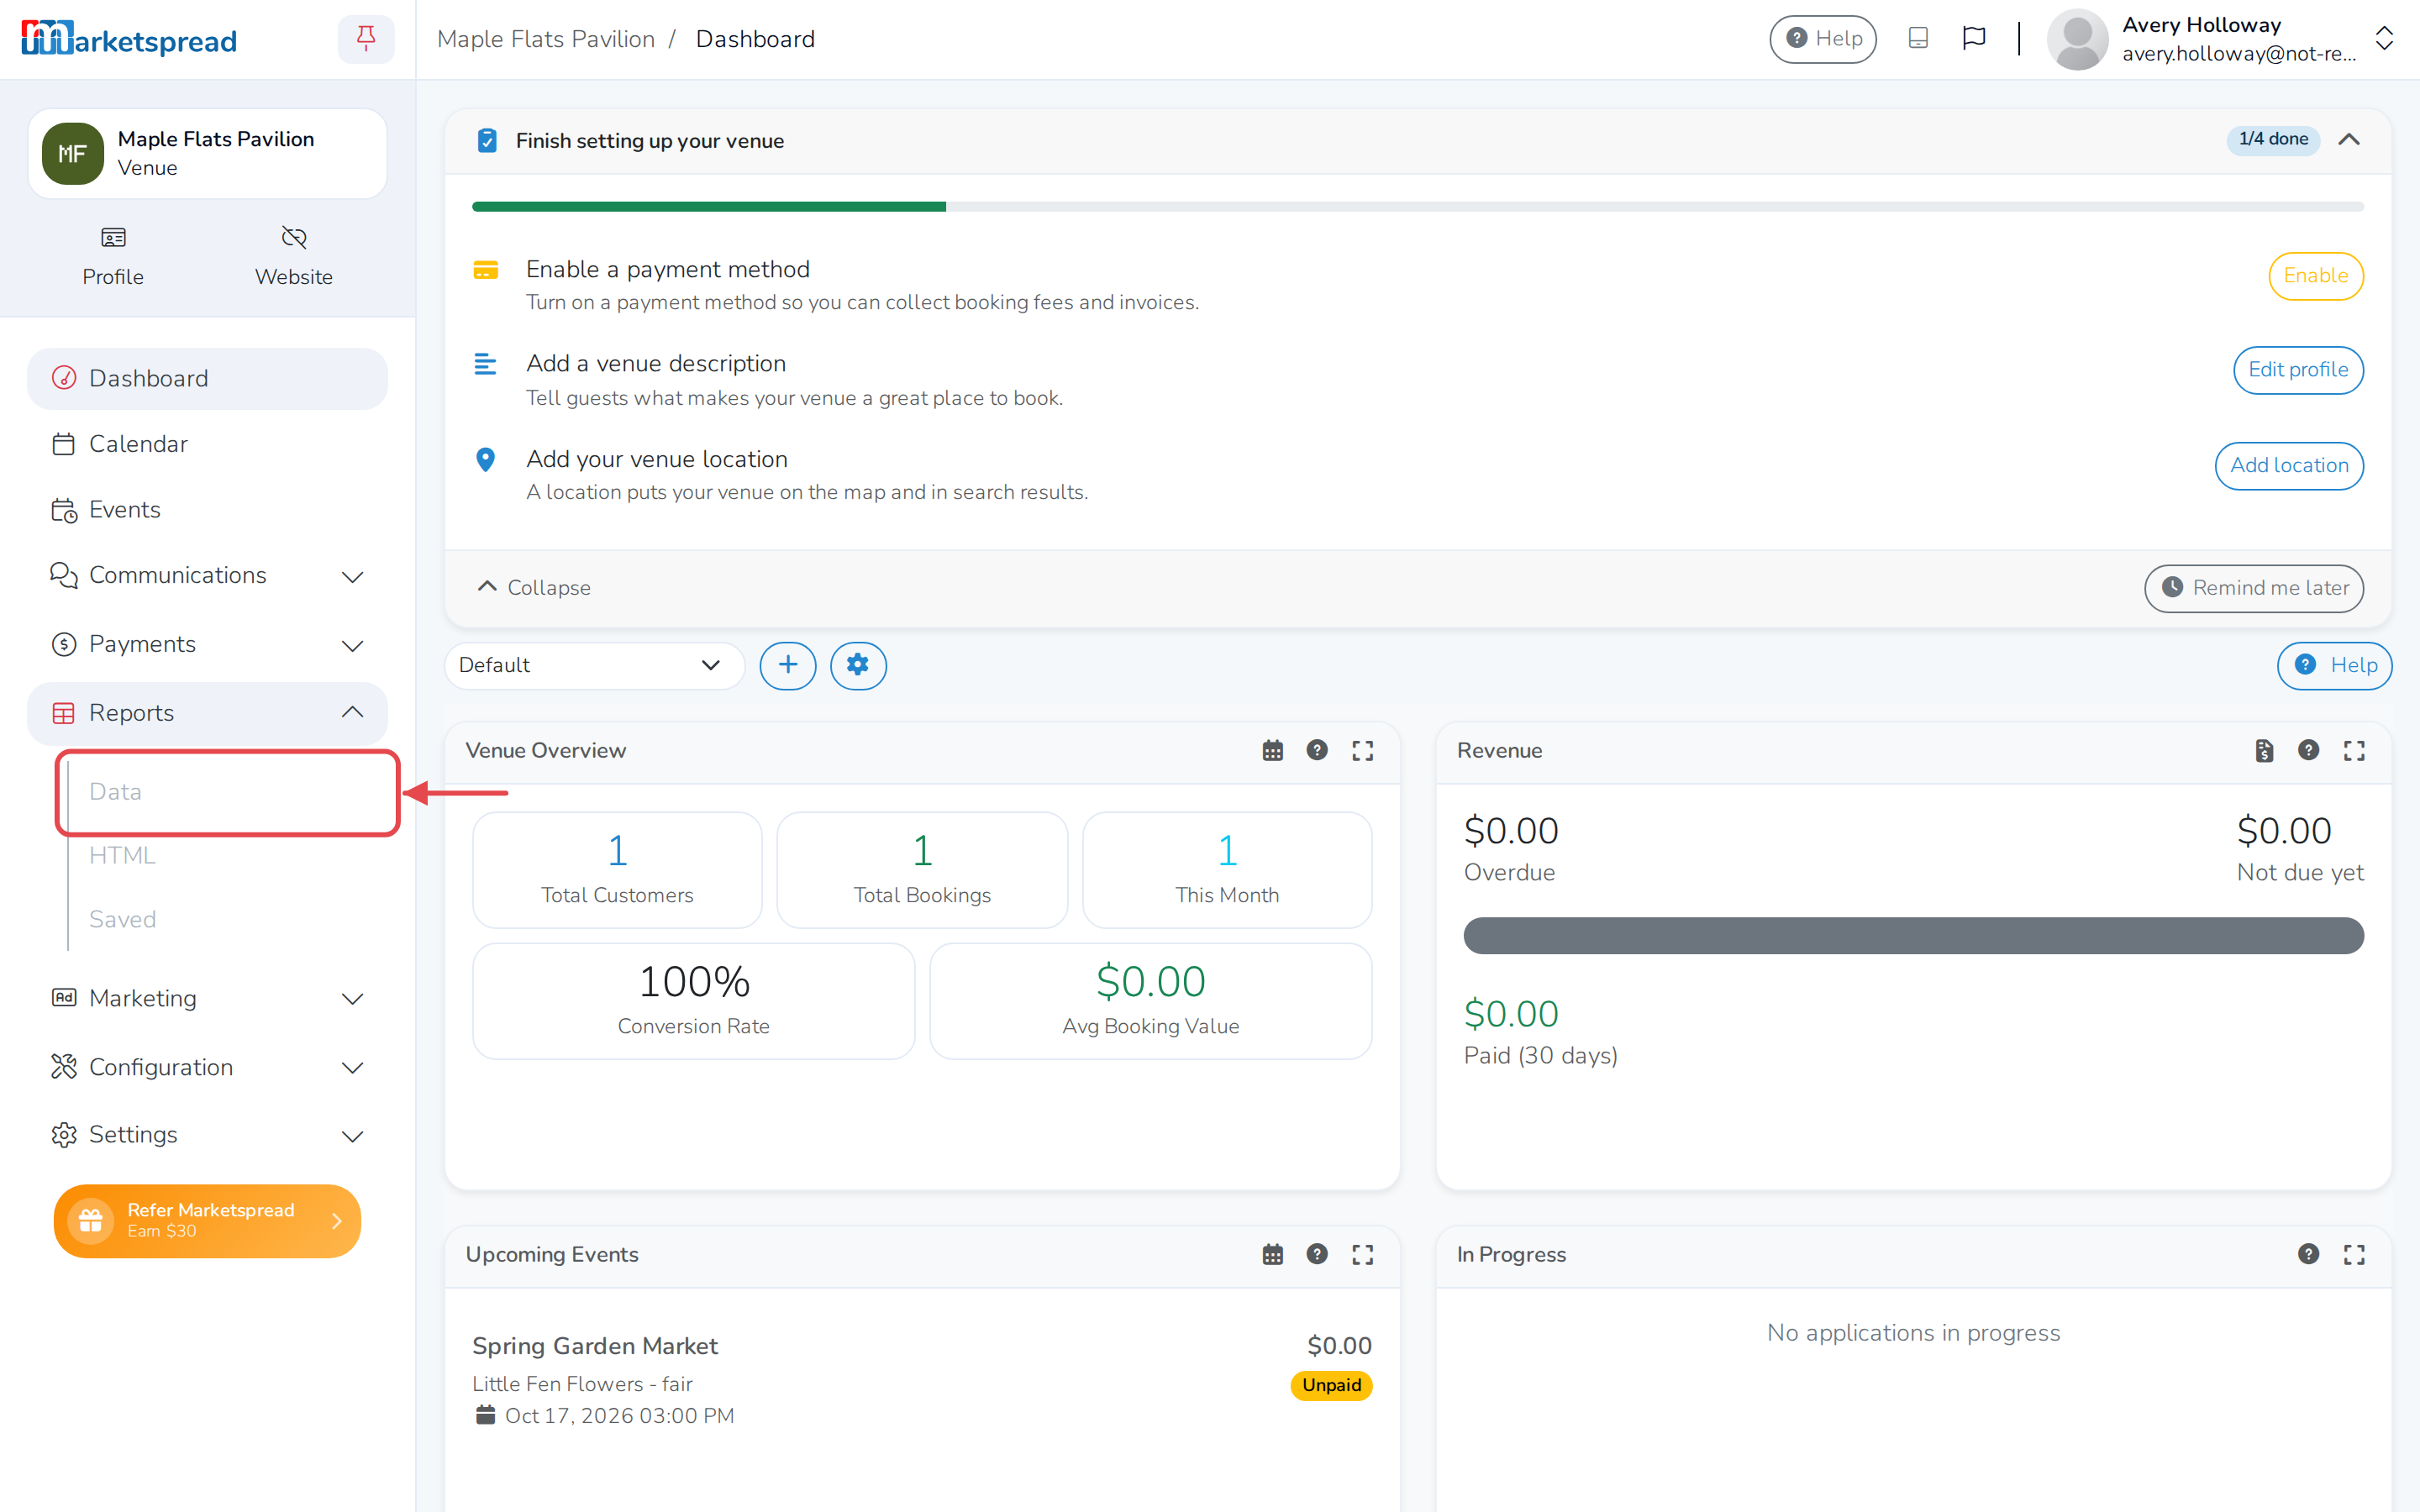Image resolution: width=2420 pixels, height=1512 pixels.
Task: Expand Upcoming Events widget to fullscreen
Action: tap(1362, 1254)
